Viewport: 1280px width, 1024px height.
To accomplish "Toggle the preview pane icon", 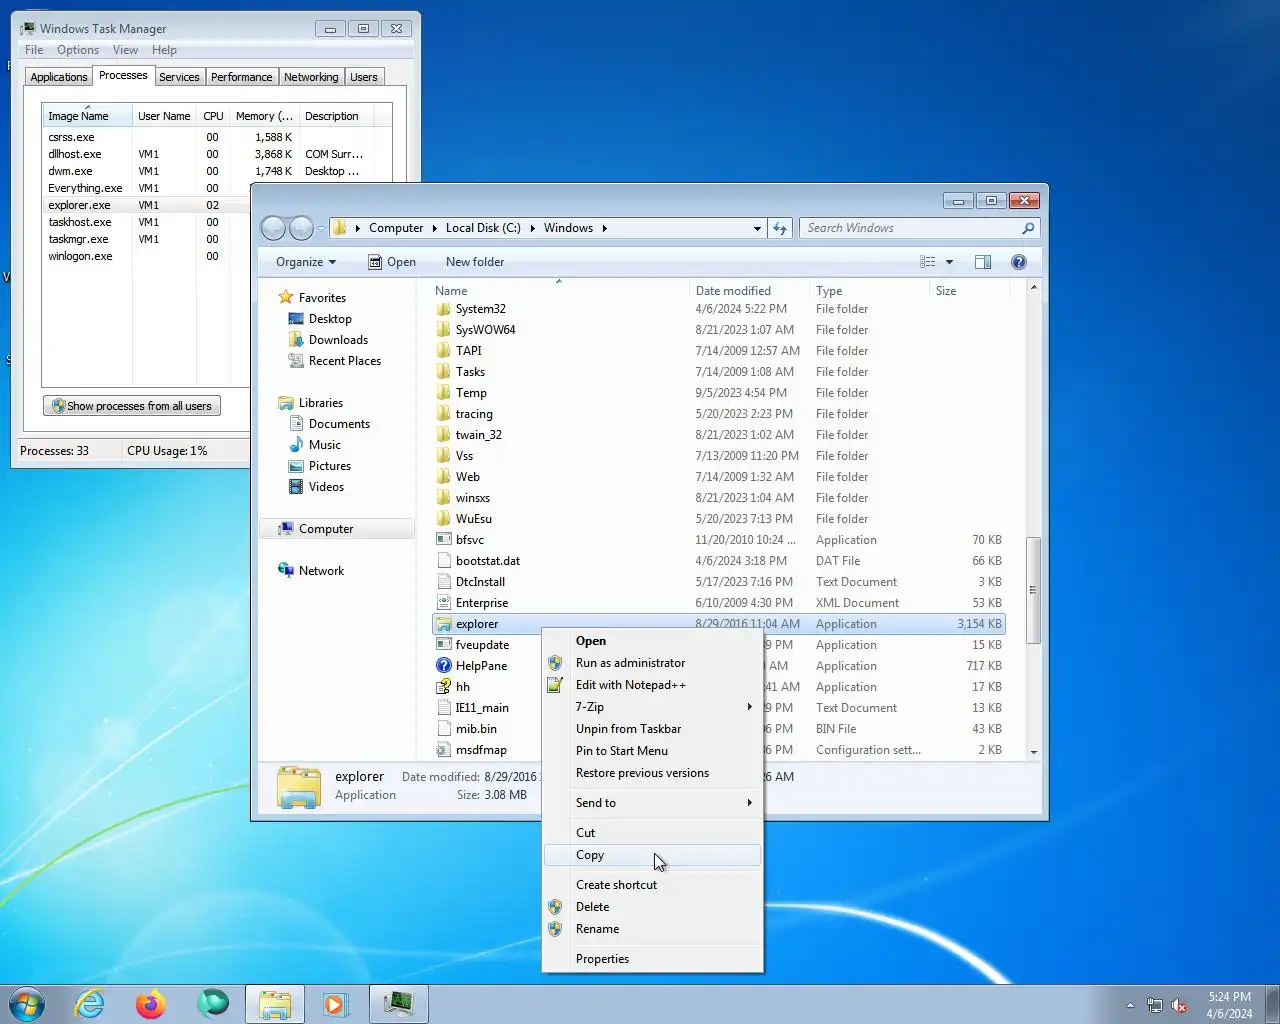I will tap(983, 262).
